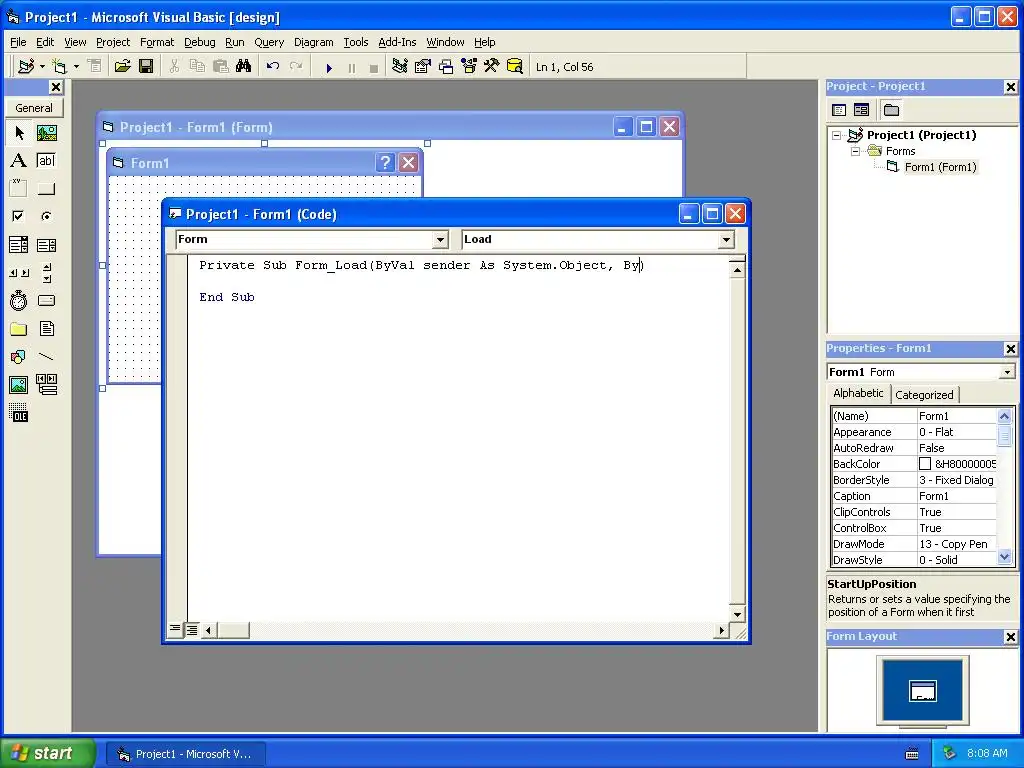Select the DriveListBox control tool
1024x768 pixels.
click(x=46, y=300)
